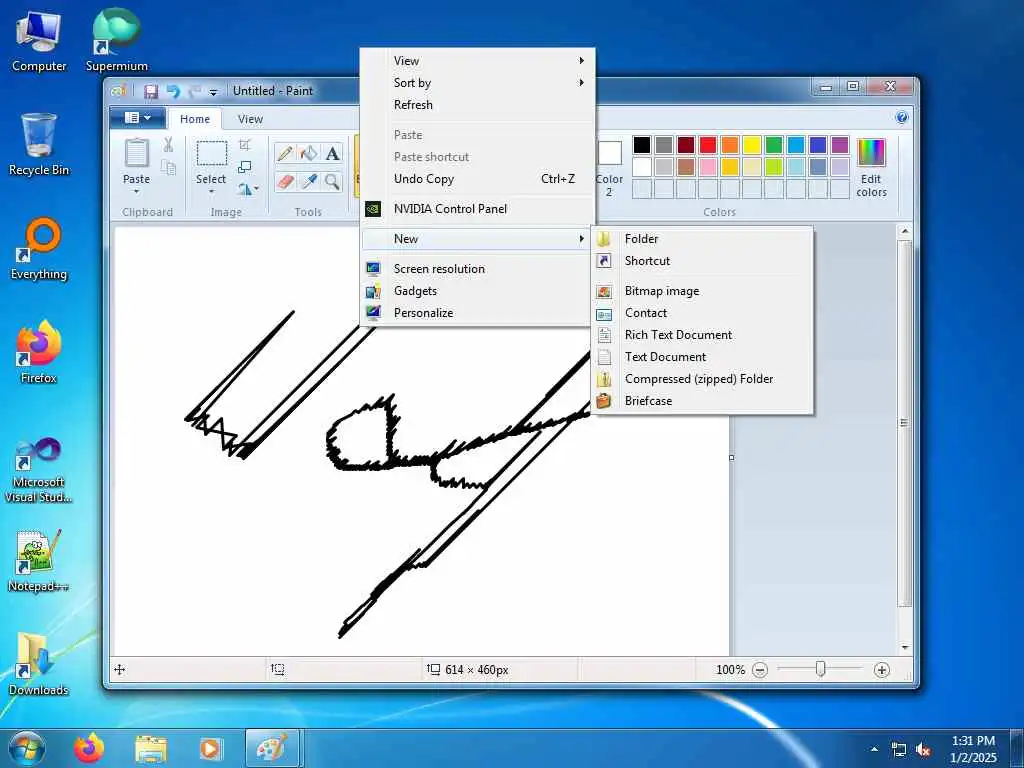The width and height of the screenshot is (1024, 768).
Task: Select the Pencil tool in Paint
Action: [285, 153]
